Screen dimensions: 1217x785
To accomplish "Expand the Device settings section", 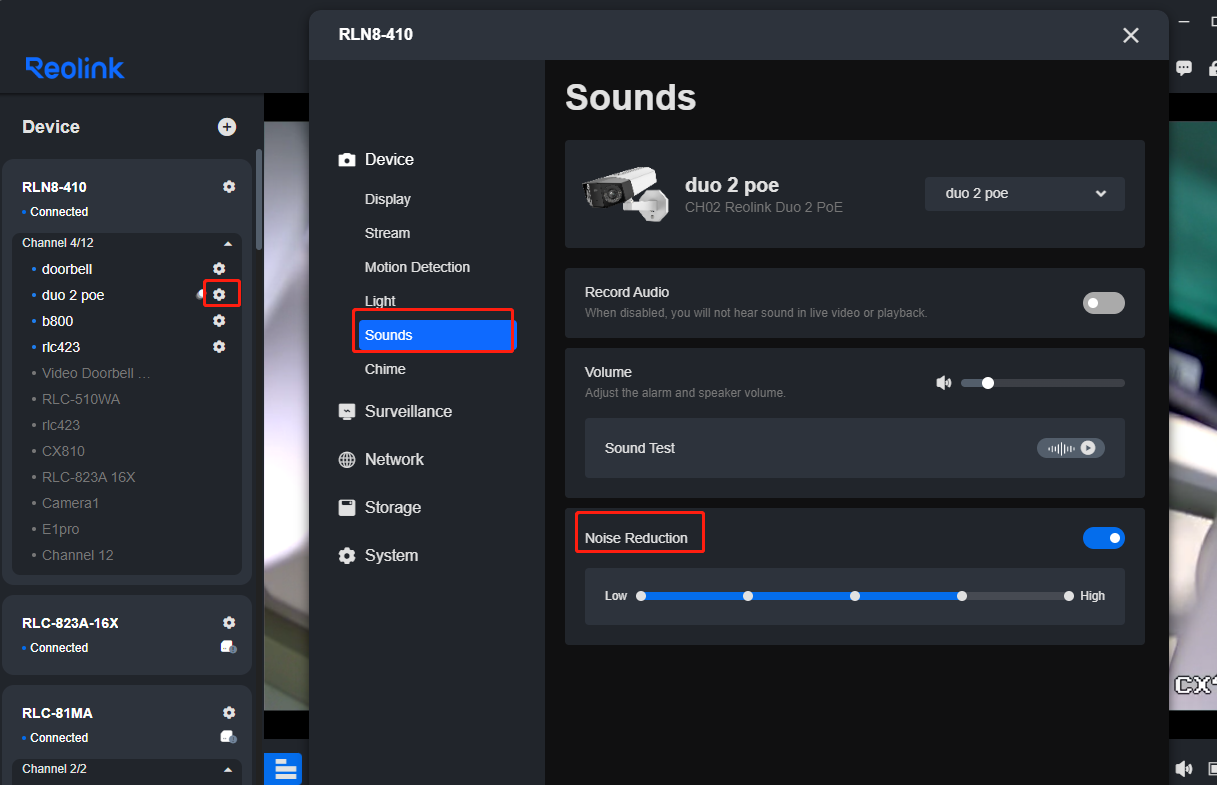I will (376, 159).
